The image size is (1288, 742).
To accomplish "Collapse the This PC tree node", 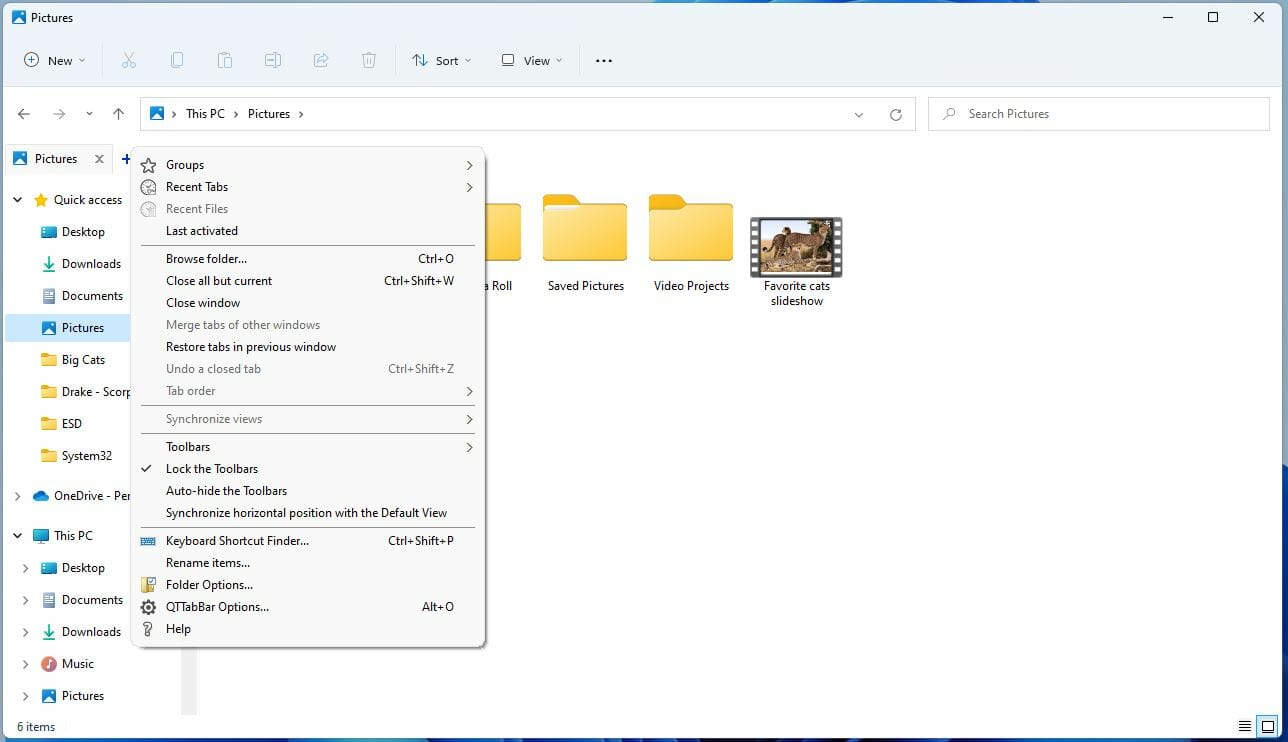I will [17, 535].
